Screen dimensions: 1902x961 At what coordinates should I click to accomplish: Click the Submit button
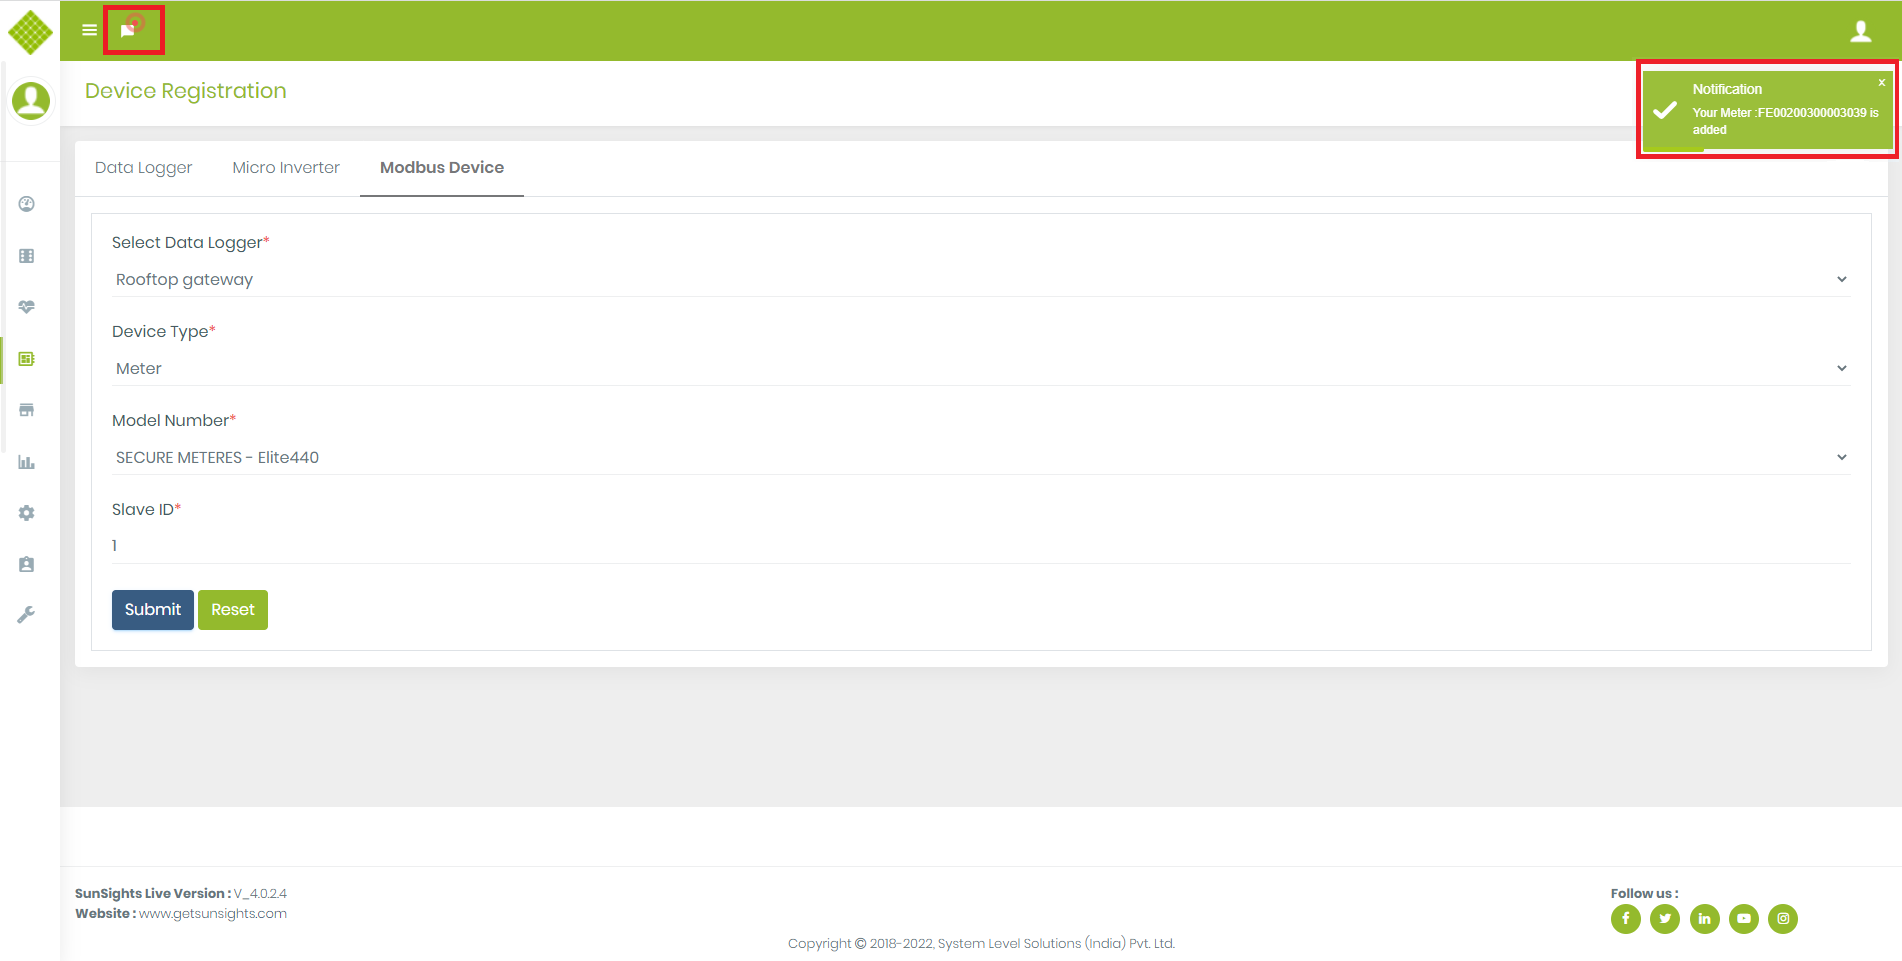152,610
